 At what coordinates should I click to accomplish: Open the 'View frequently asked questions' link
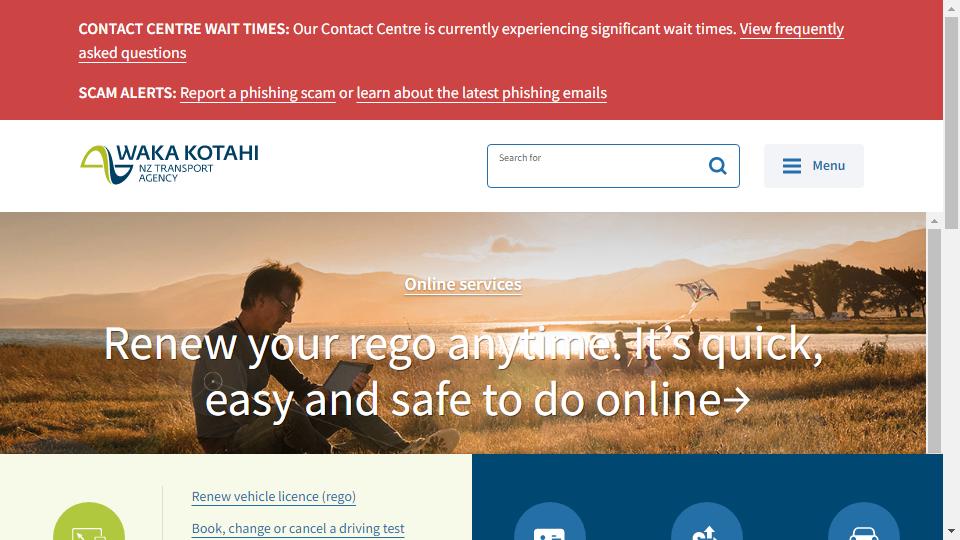[x=461, y=40]
